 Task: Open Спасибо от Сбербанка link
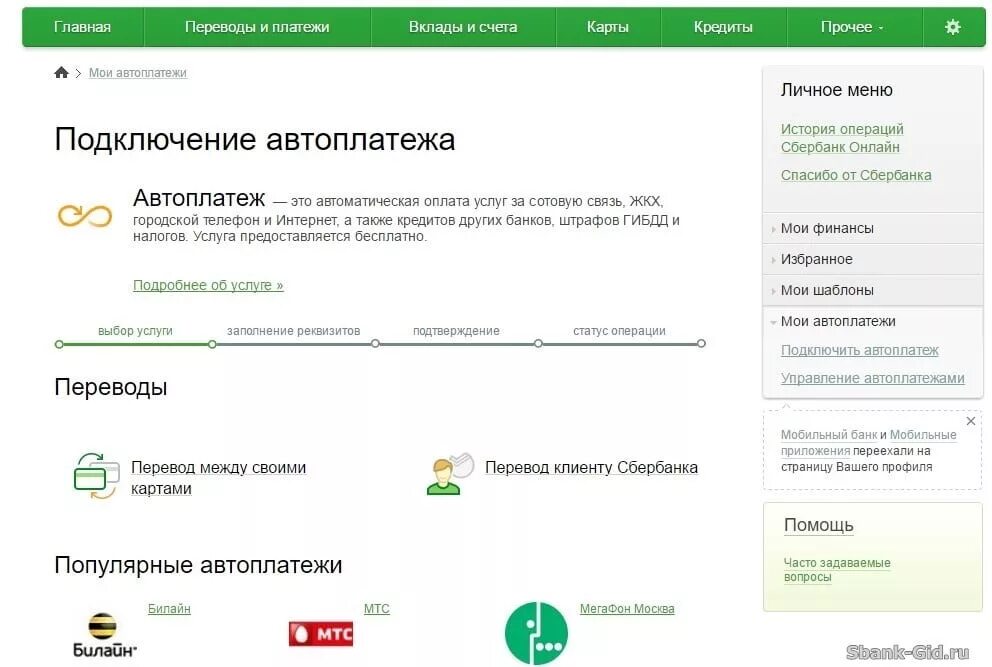point(856,175)
